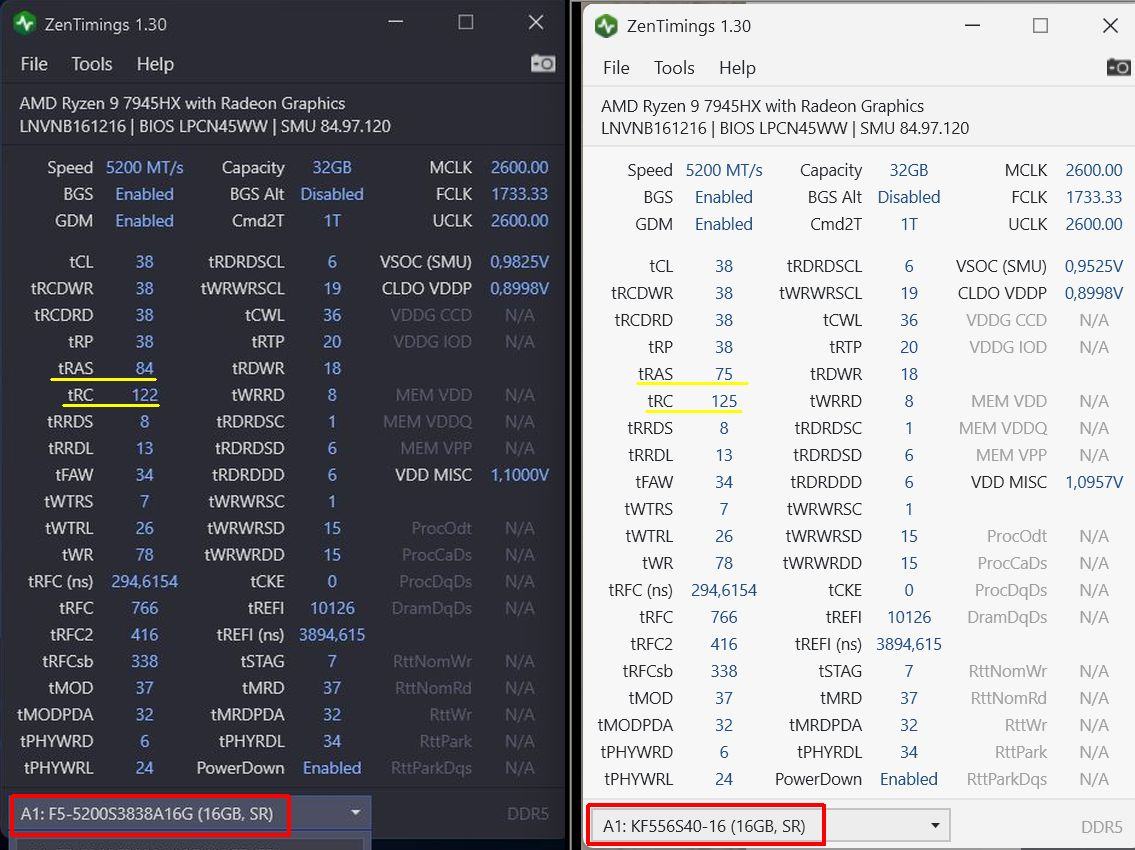Click VDD MISC value 1,1000V in dark window
1135x850 pixels.
(519, 475)
